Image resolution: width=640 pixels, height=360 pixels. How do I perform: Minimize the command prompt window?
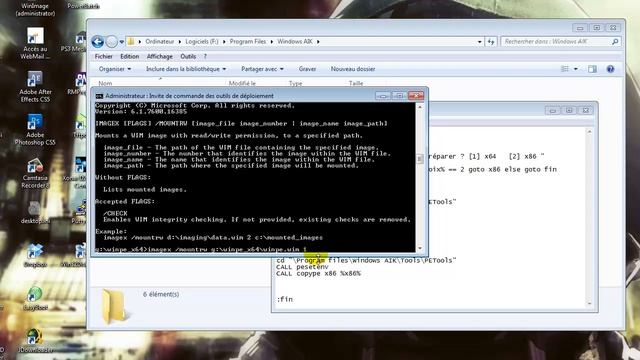coord(382,96)
